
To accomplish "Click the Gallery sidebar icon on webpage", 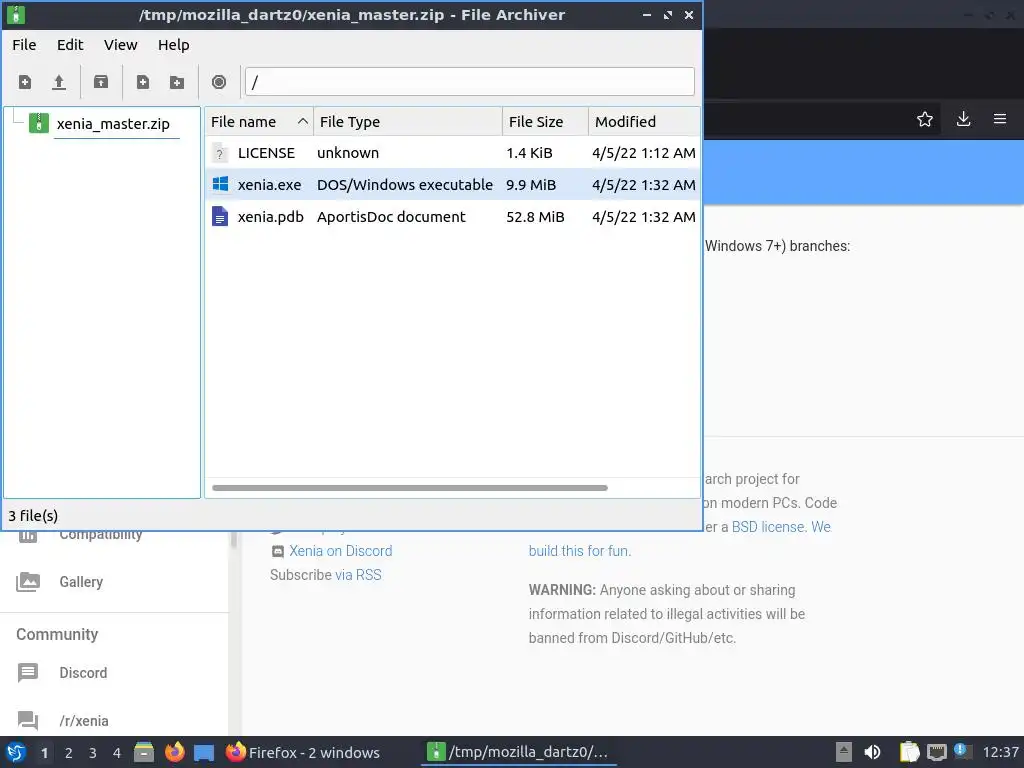I will click(28, 581).
